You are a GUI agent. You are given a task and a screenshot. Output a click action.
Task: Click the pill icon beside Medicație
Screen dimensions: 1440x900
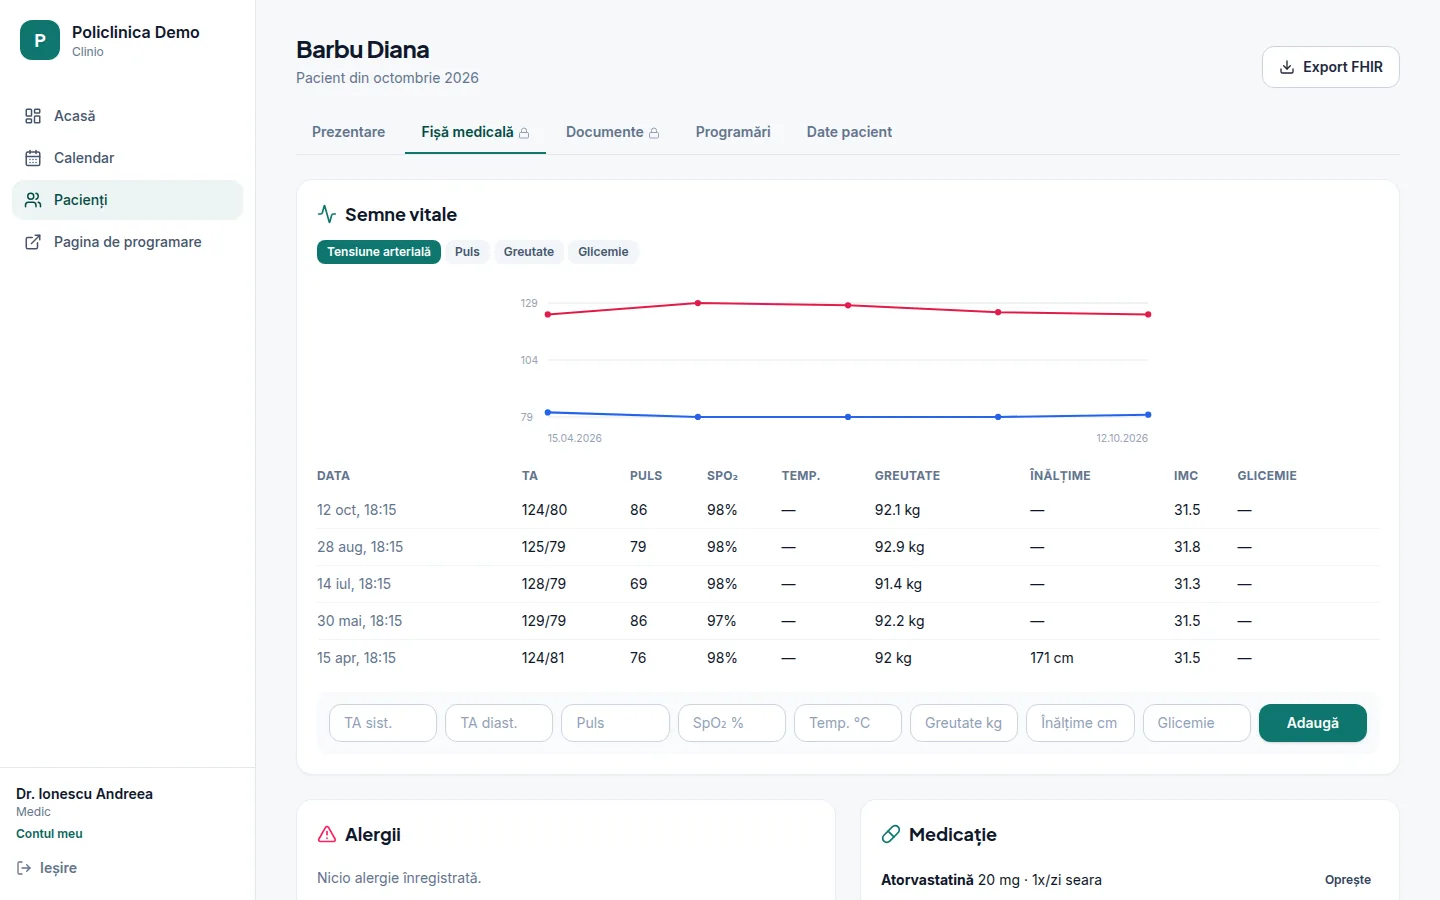click(x=891, y=834)
